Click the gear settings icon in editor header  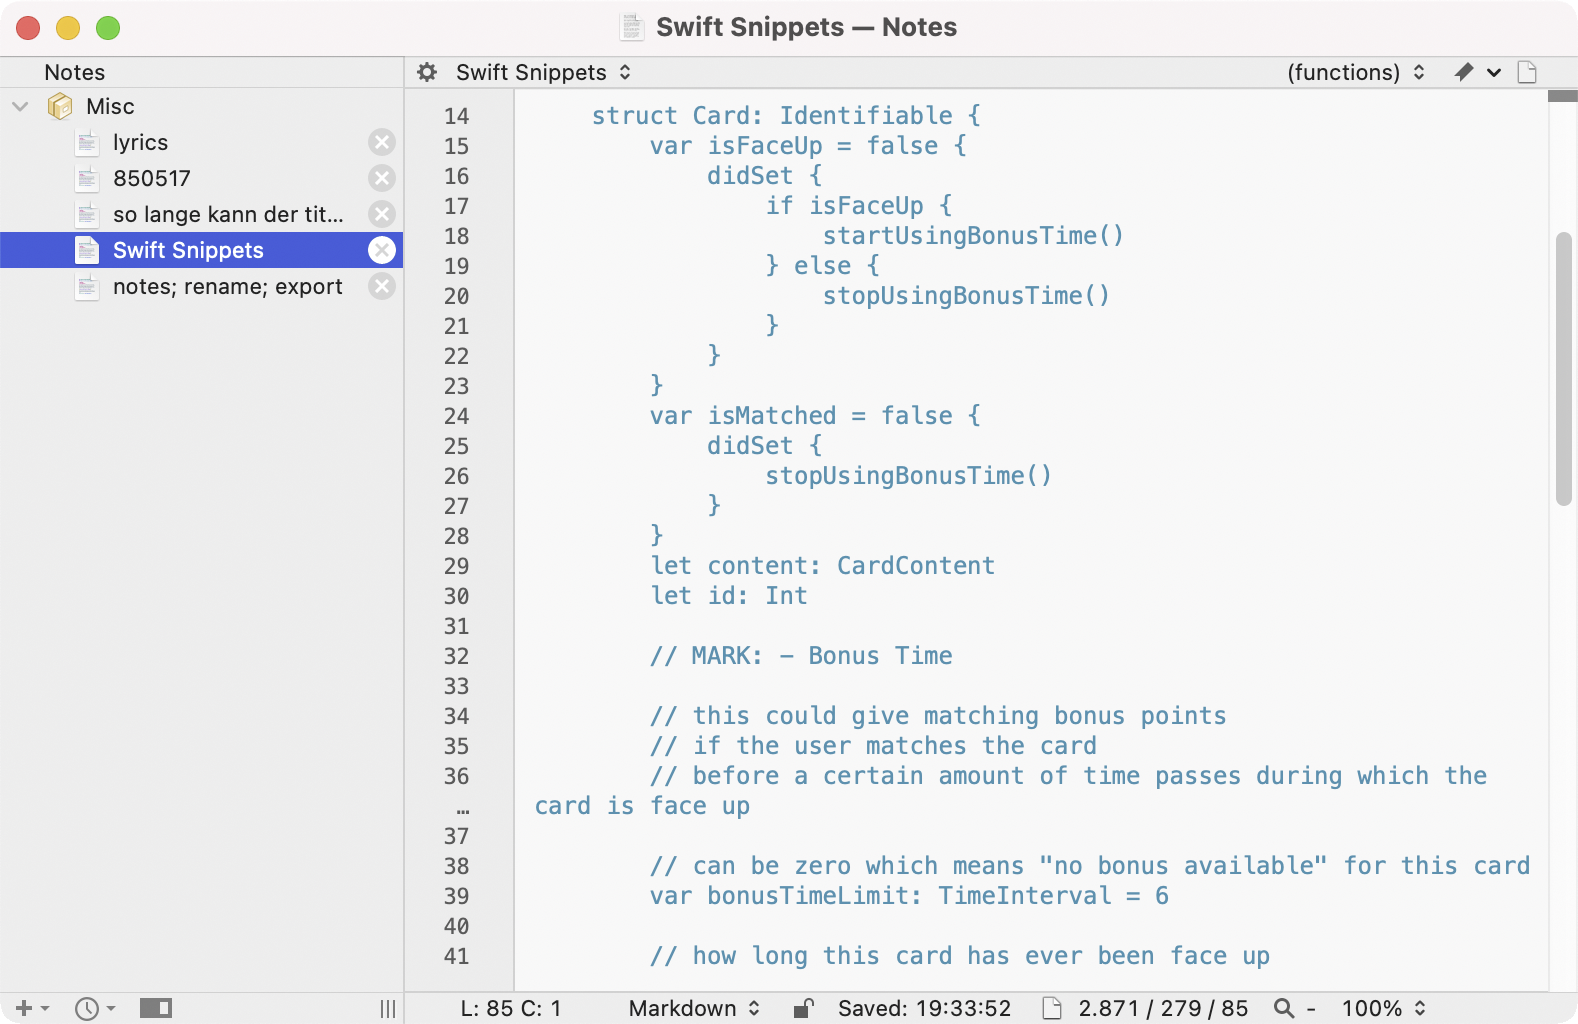pos(427,72)
